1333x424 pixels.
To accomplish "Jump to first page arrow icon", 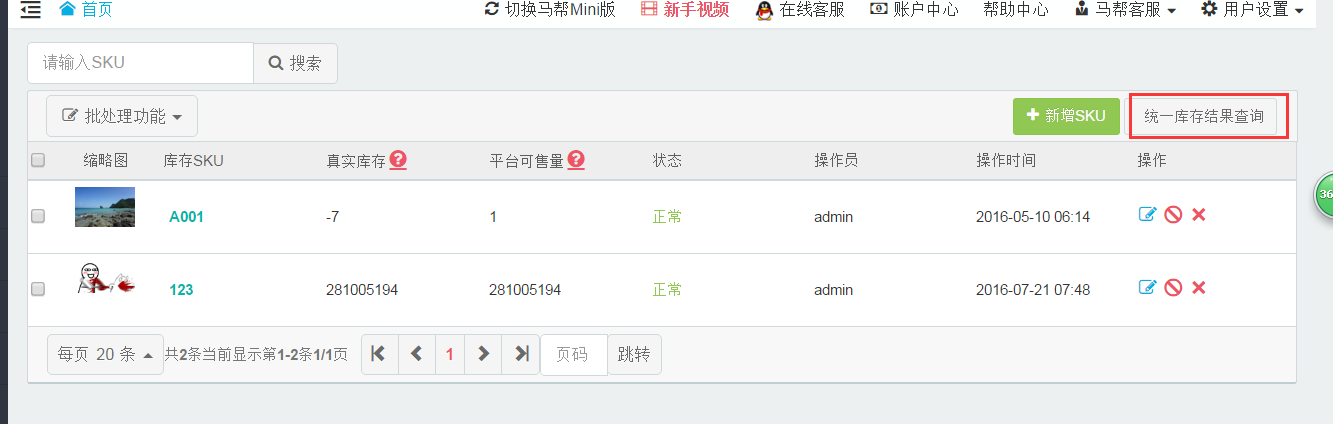I will pos(379,353).
